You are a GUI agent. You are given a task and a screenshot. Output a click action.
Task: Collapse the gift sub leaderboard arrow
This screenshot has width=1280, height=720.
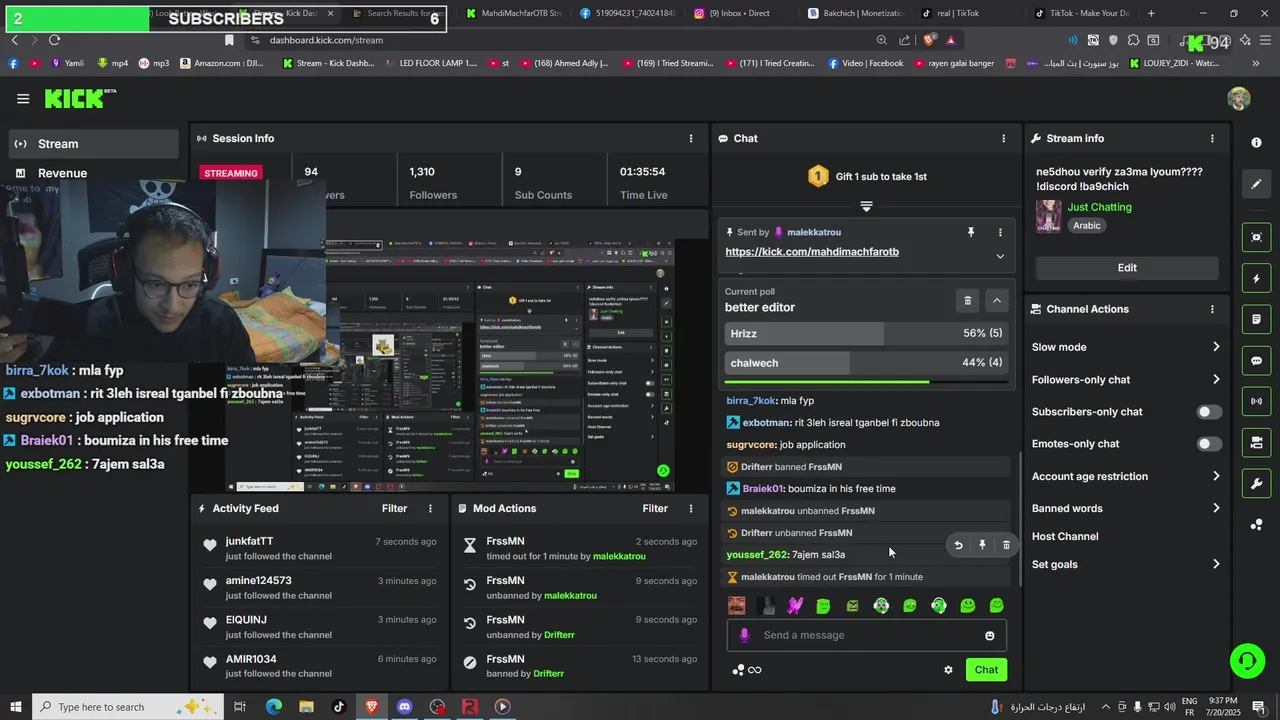click(866, 206)
